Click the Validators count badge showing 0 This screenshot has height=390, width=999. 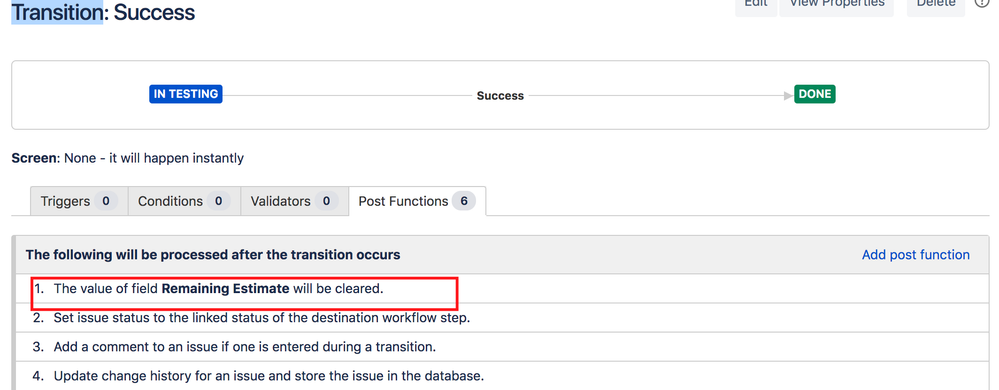326,201
